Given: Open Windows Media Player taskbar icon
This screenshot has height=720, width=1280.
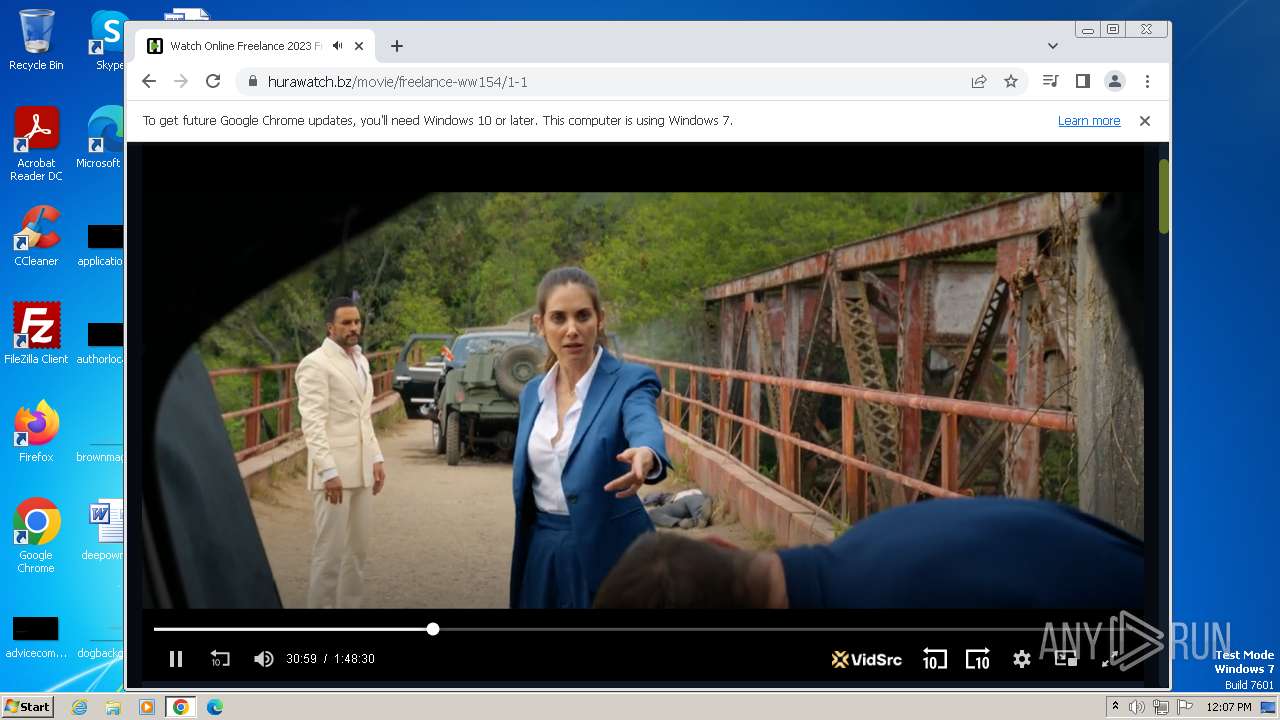Looking at the screenshot, I should click(x=147, y=707).
